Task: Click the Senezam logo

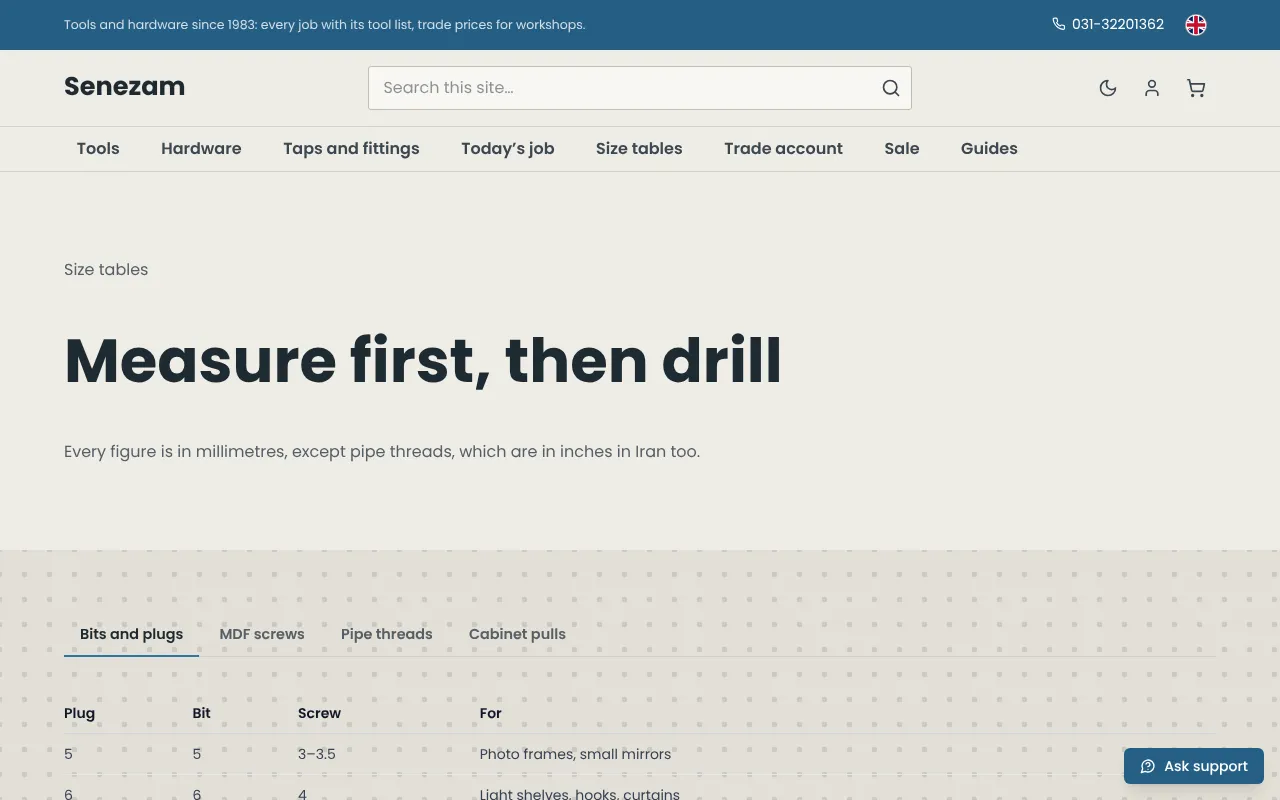Action: click(124, 87)
